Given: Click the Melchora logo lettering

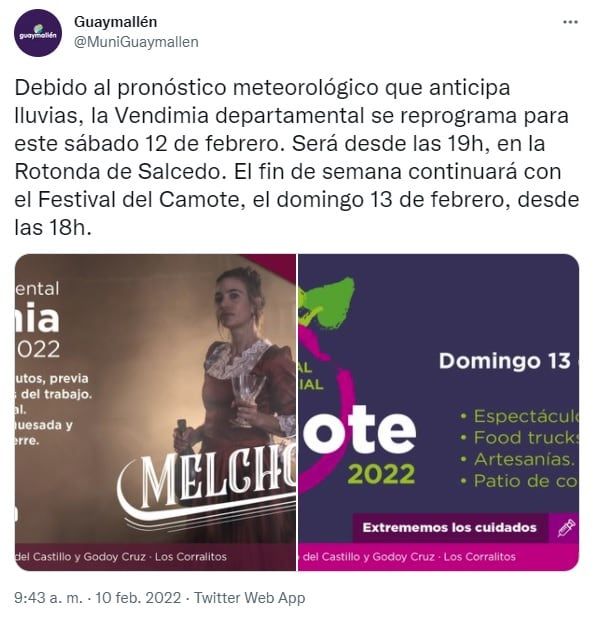Looking at the screenshot, I should [x=209, y=484].
